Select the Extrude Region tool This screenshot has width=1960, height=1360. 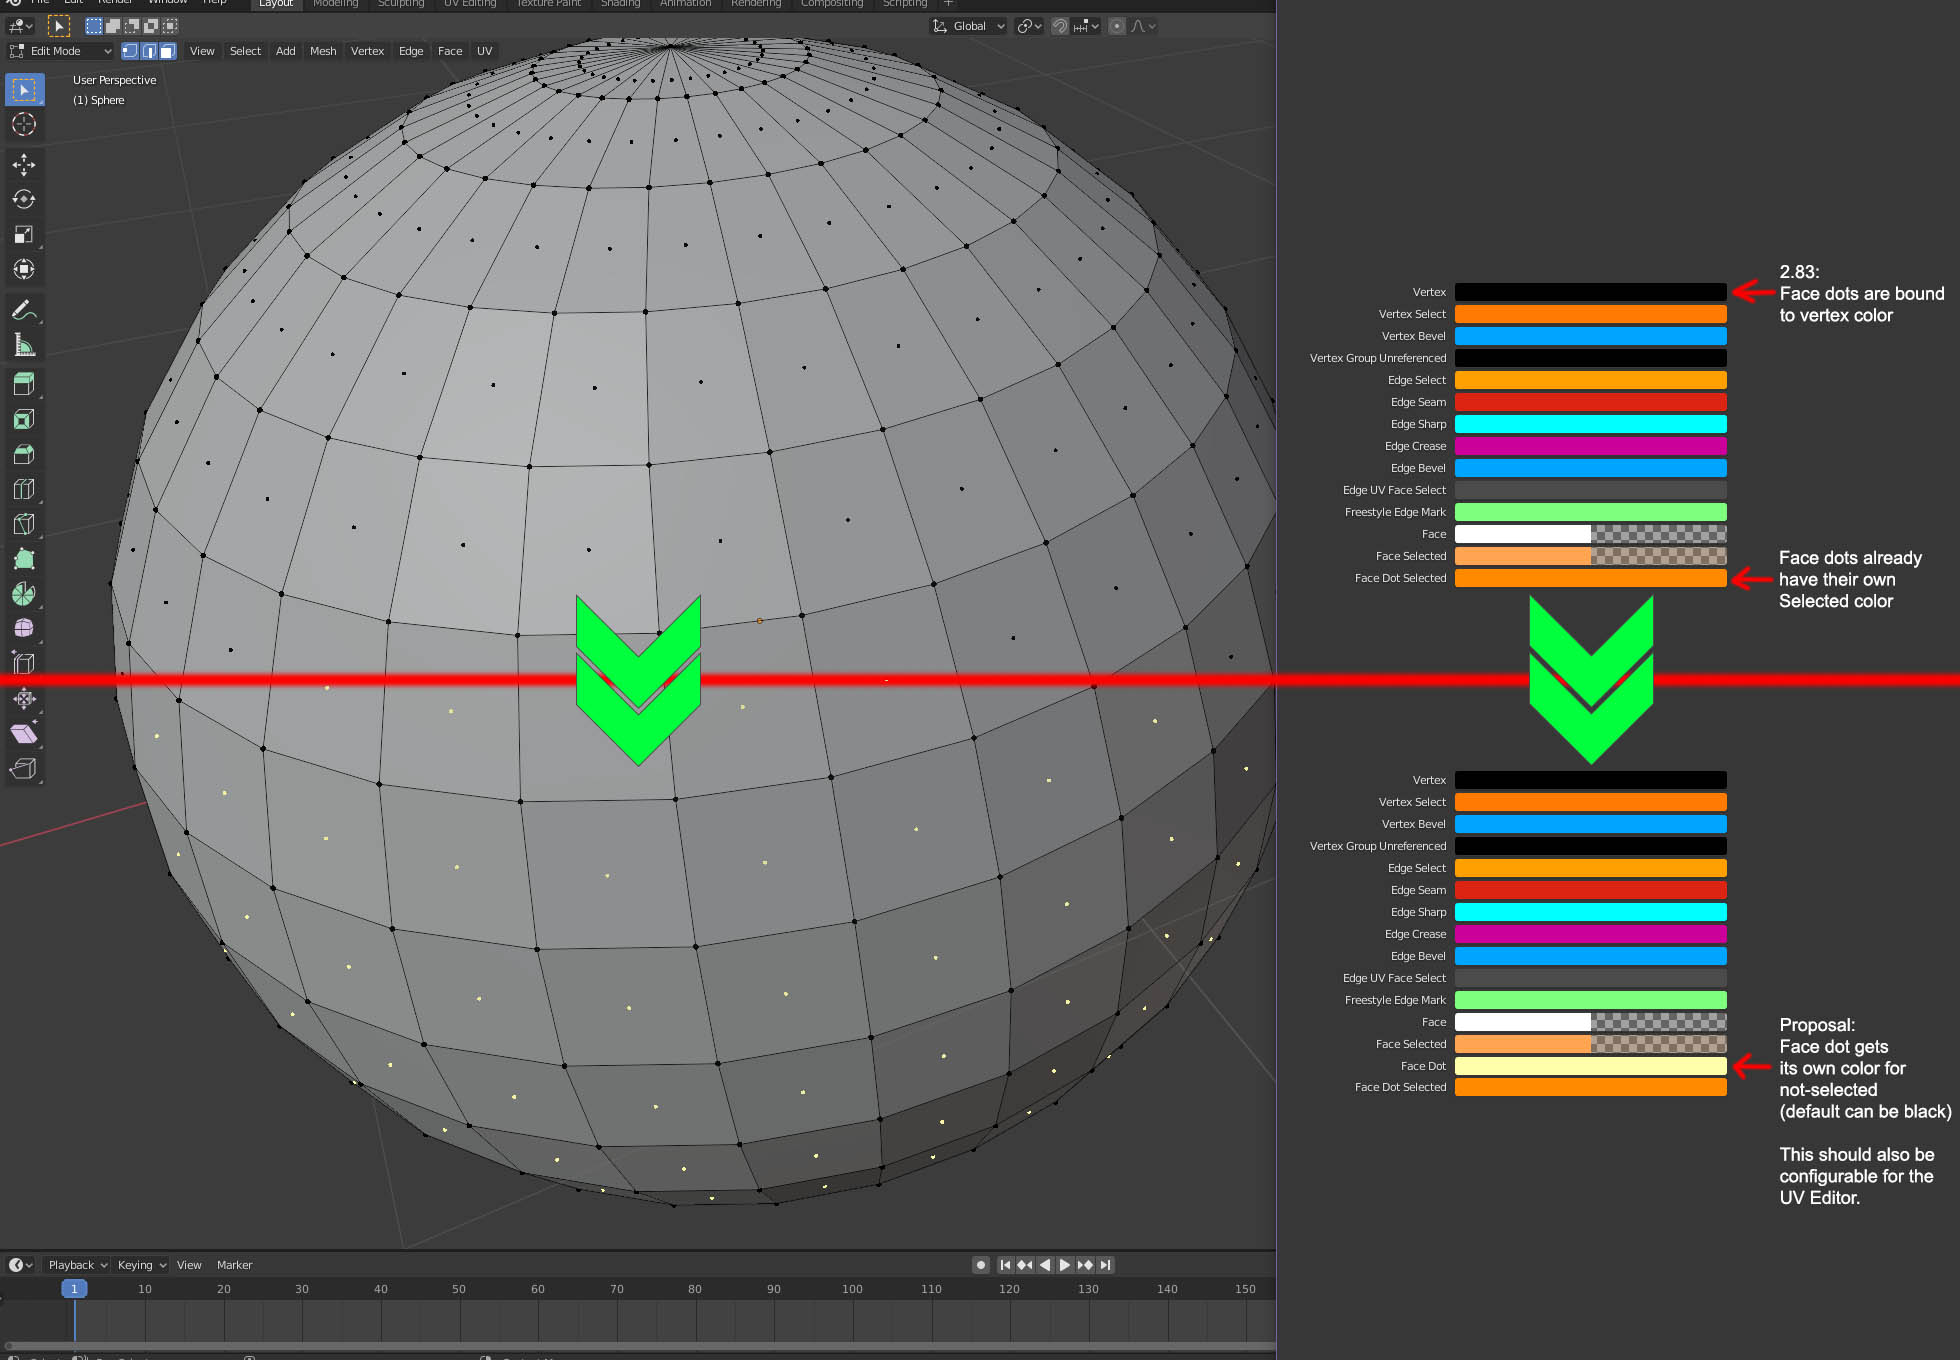coord(24,384)
